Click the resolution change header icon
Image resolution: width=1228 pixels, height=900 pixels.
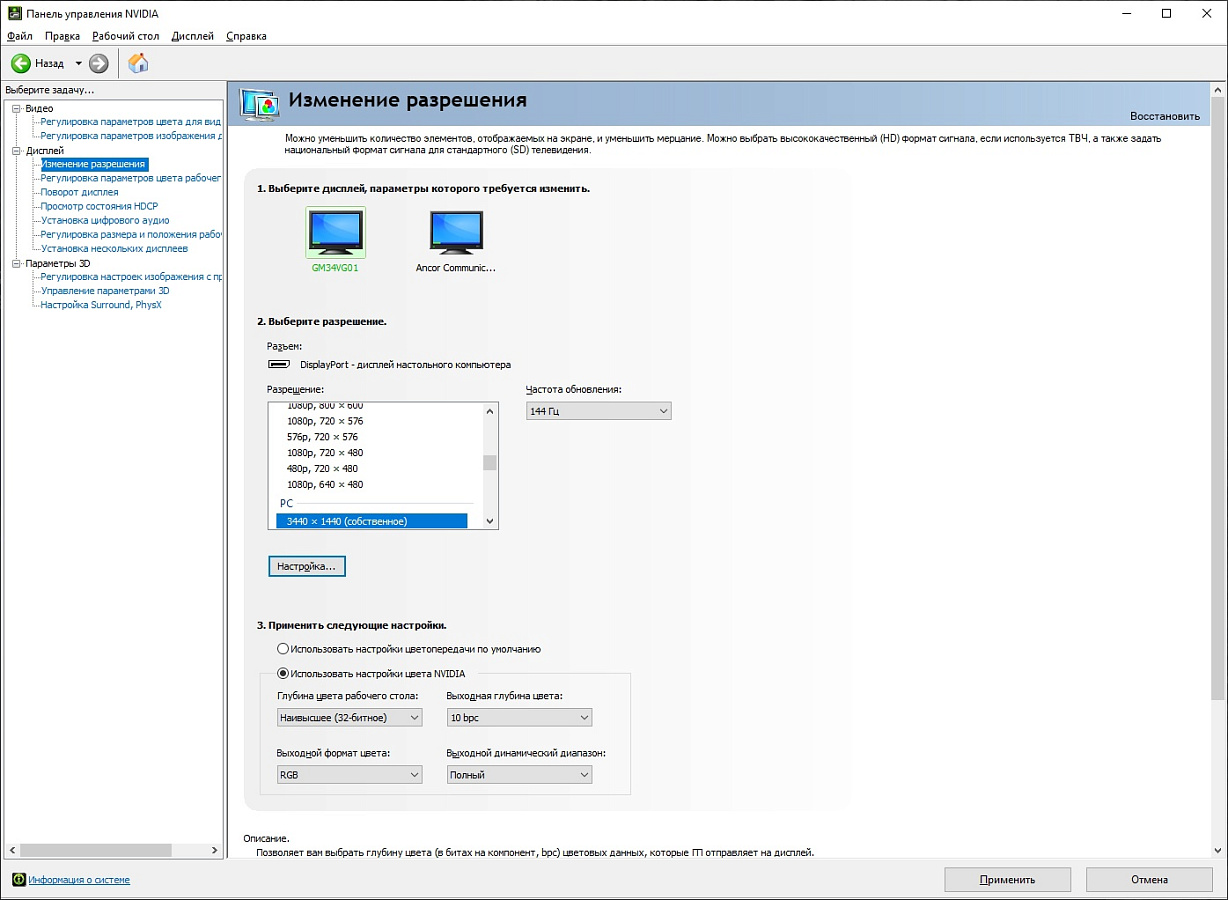261,103
